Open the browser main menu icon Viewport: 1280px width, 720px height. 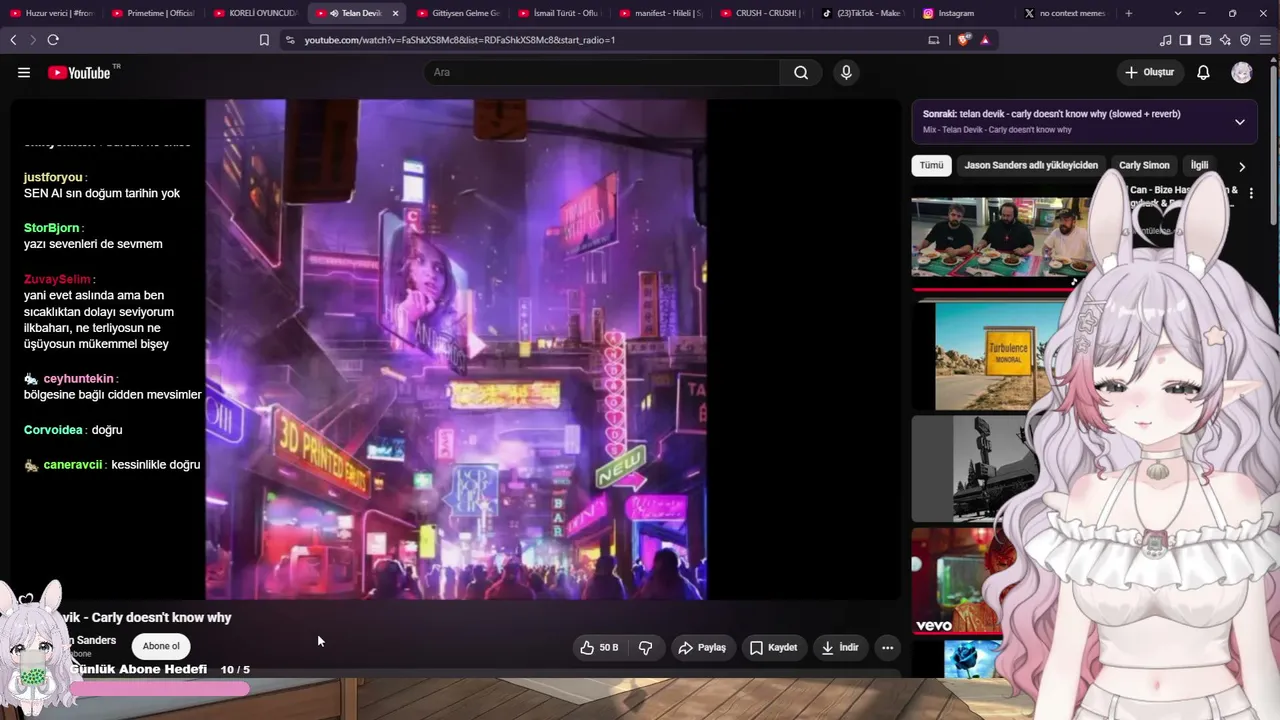(1266, 40)
